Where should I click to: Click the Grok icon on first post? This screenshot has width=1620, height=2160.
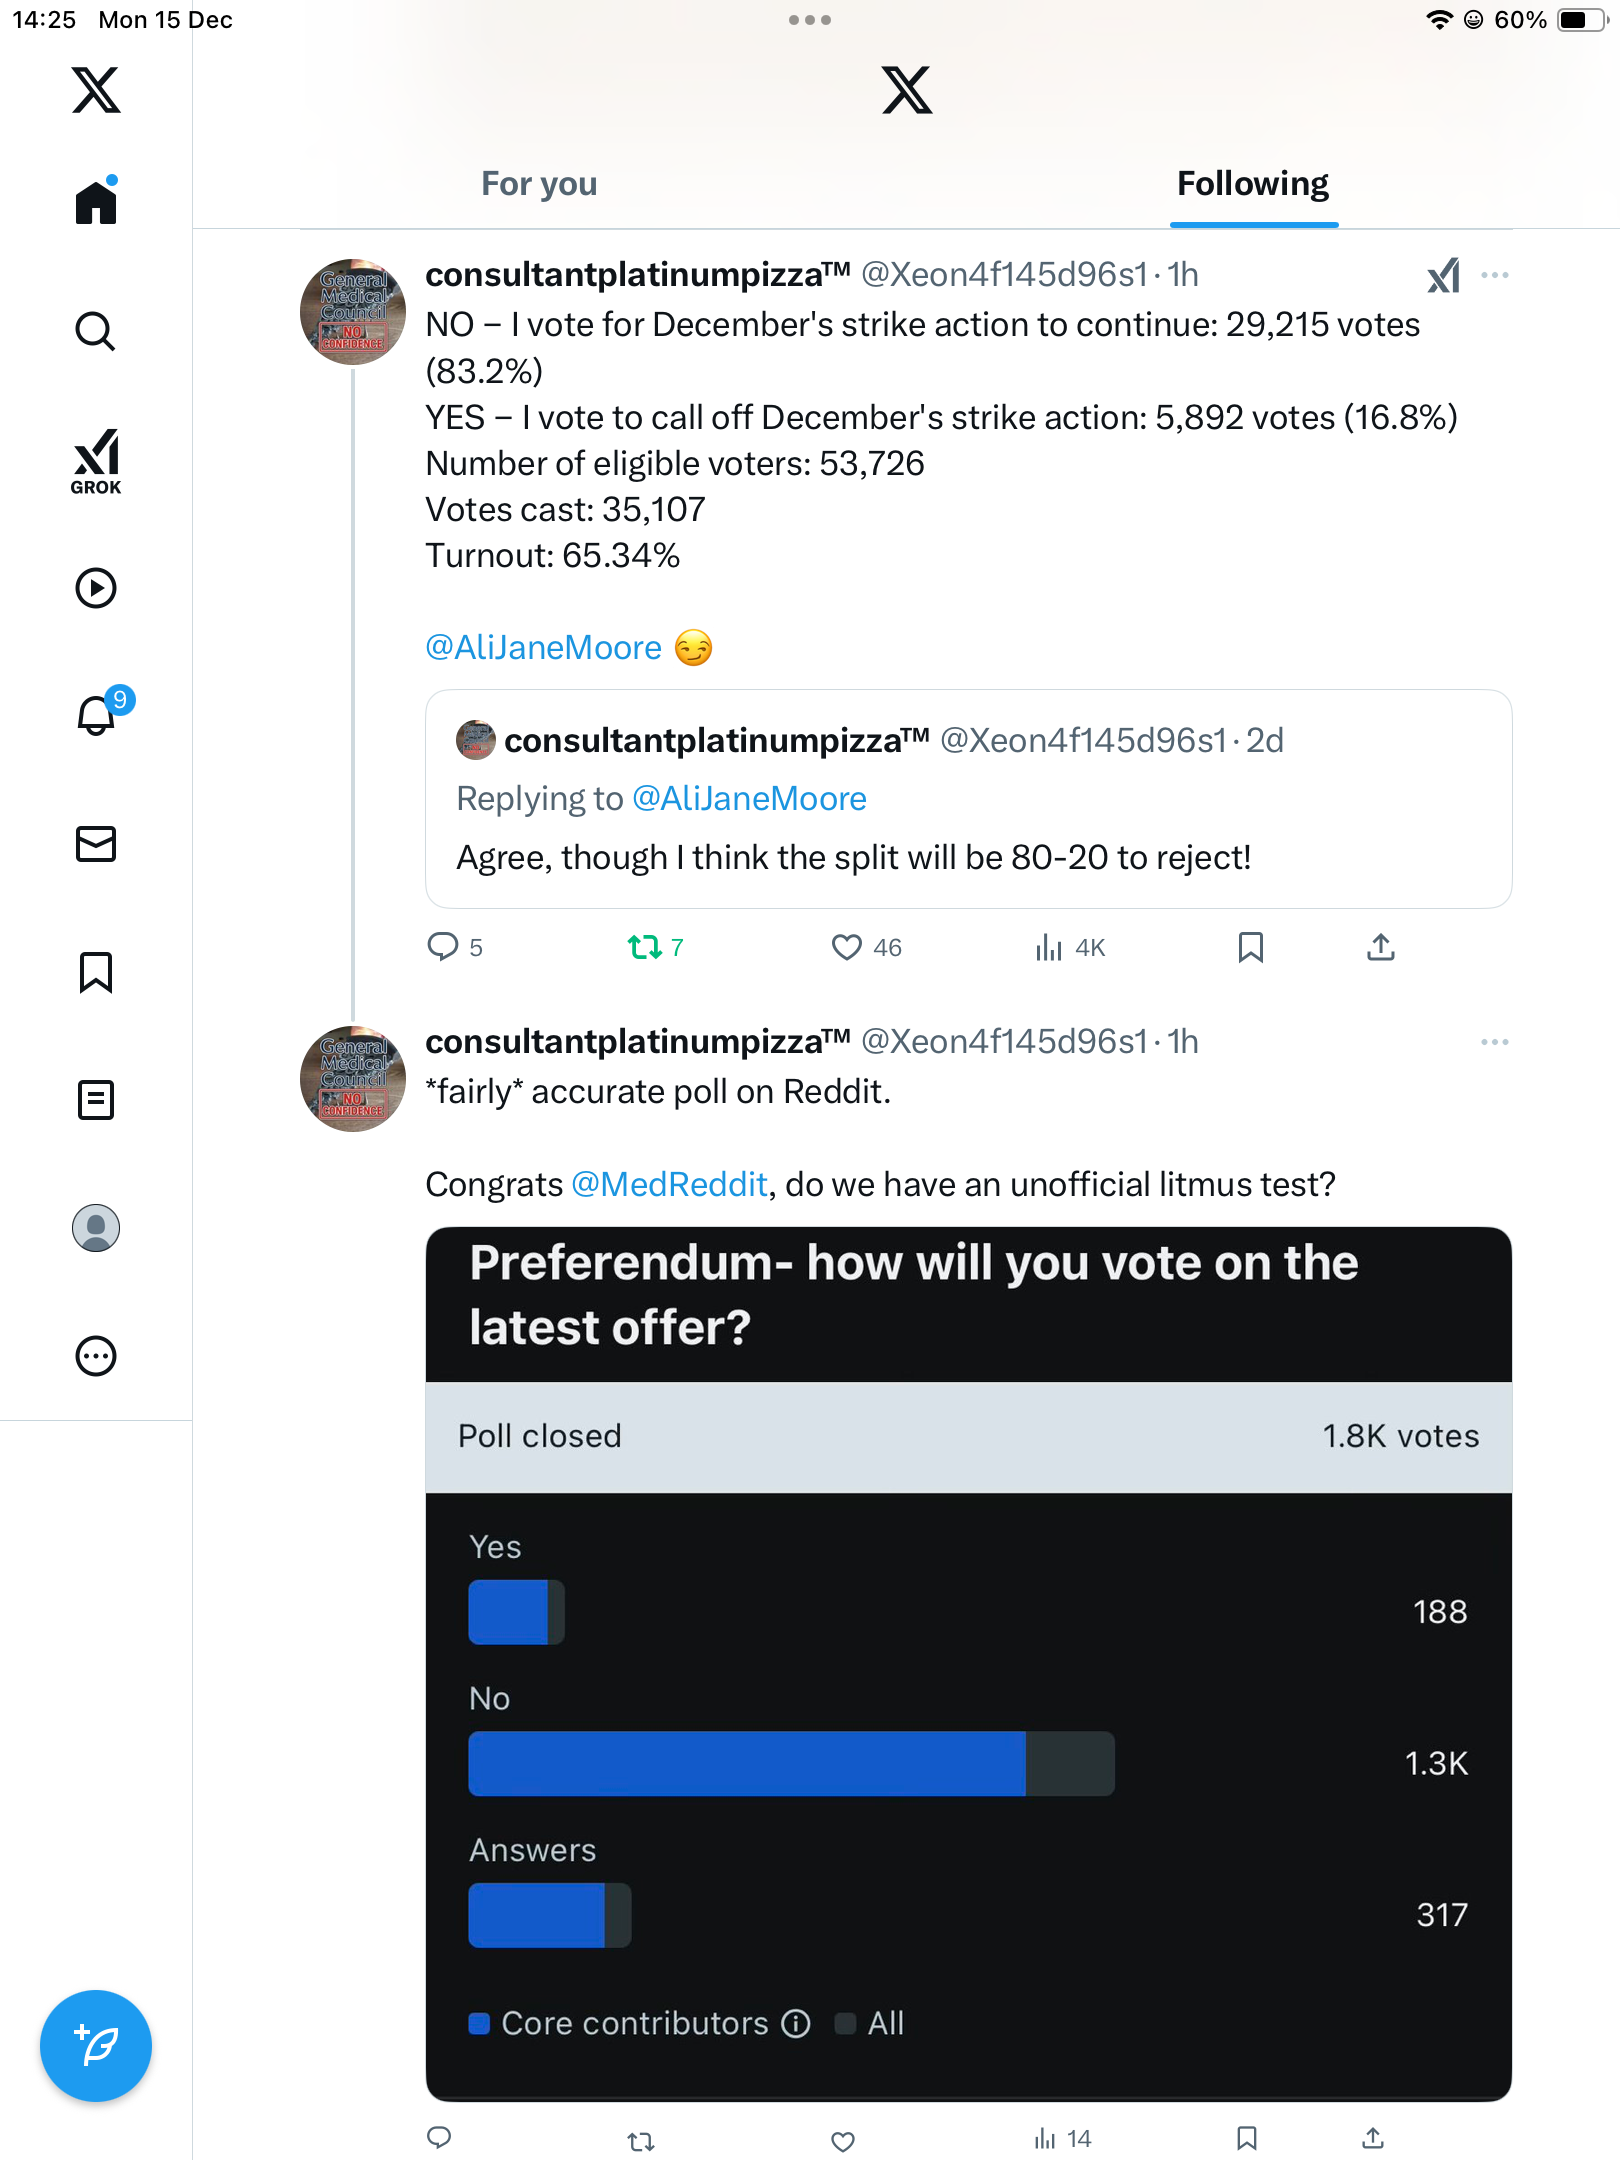pos(1443,275)
